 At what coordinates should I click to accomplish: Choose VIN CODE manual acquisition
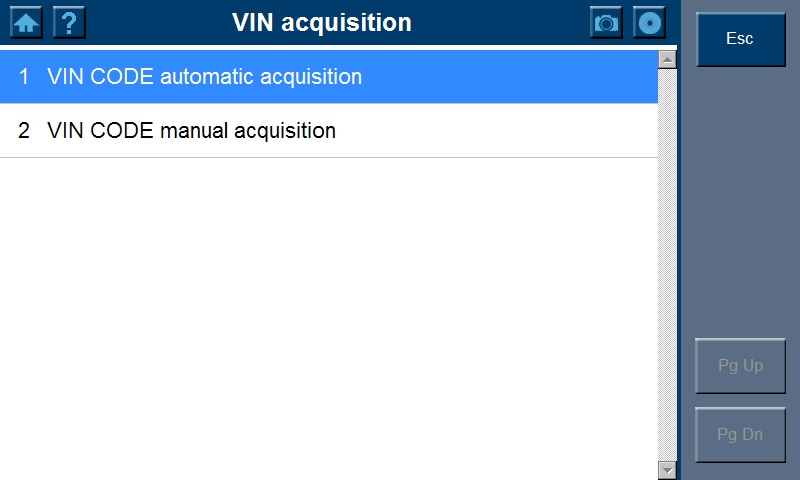point(191,131)
